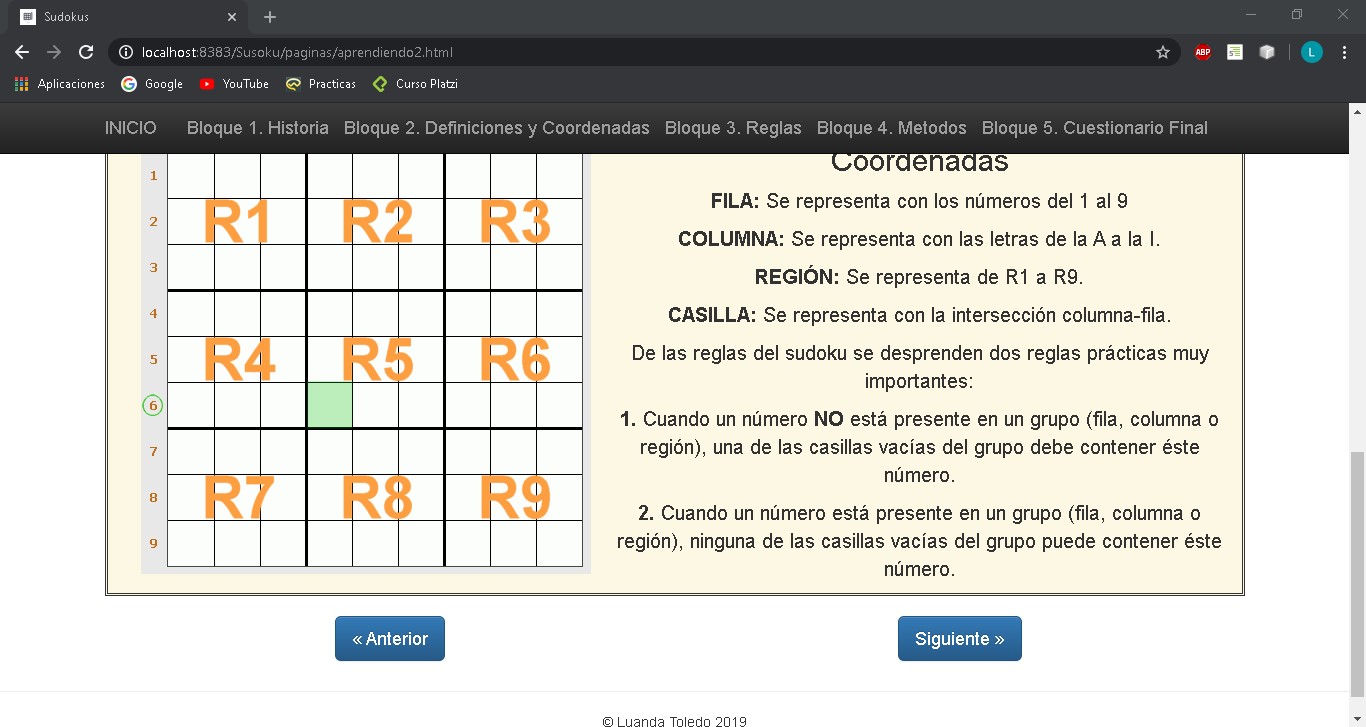
Task: Reload the Sudokus page
Action: (87, 52)
